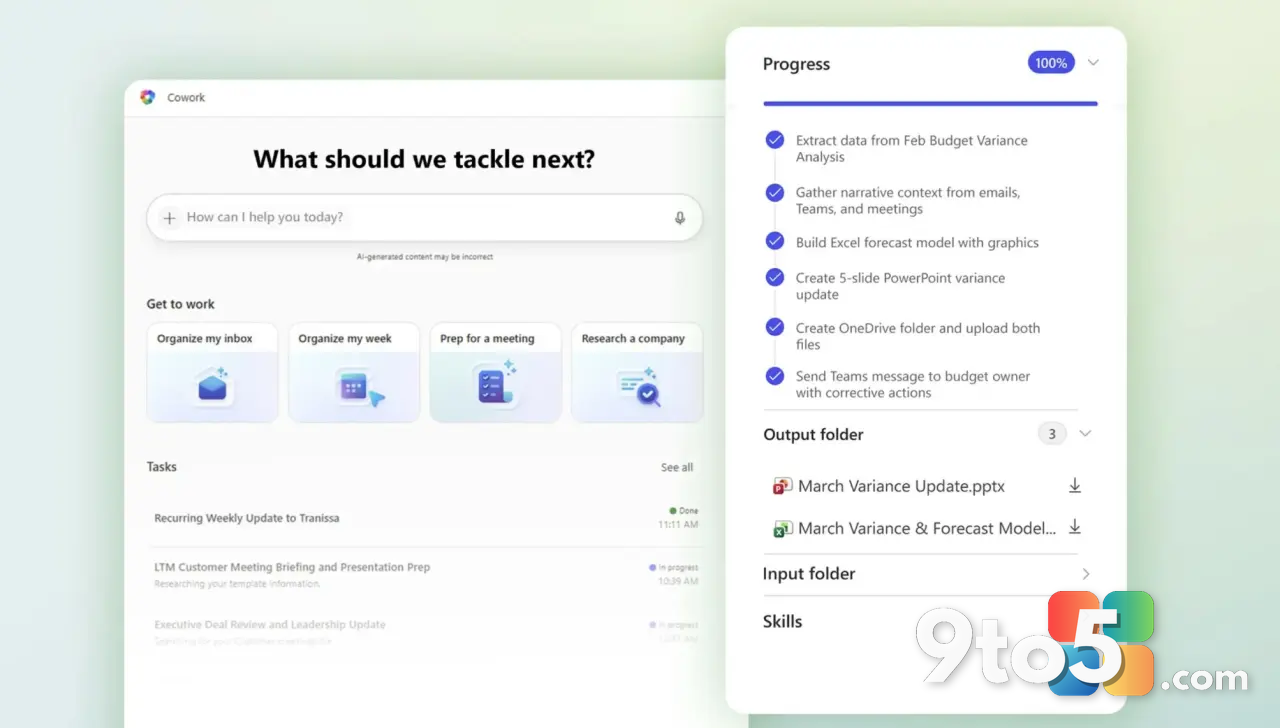Screen dimensions: 1280x728
Task: Click the blue progress bar
Action: coord(930,103)
